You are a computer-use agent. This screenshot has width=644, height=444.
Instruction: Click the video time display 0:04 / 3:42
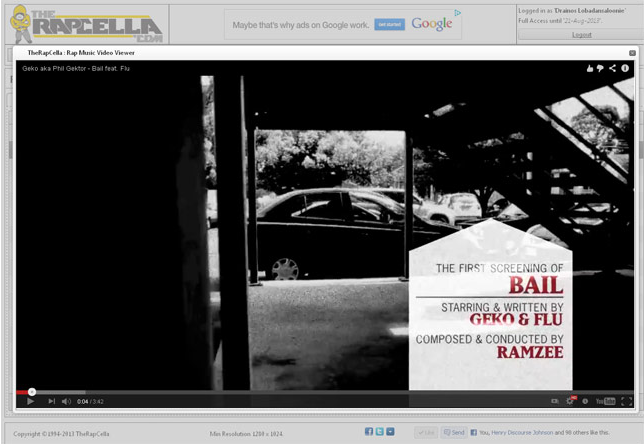pos(90,402)
